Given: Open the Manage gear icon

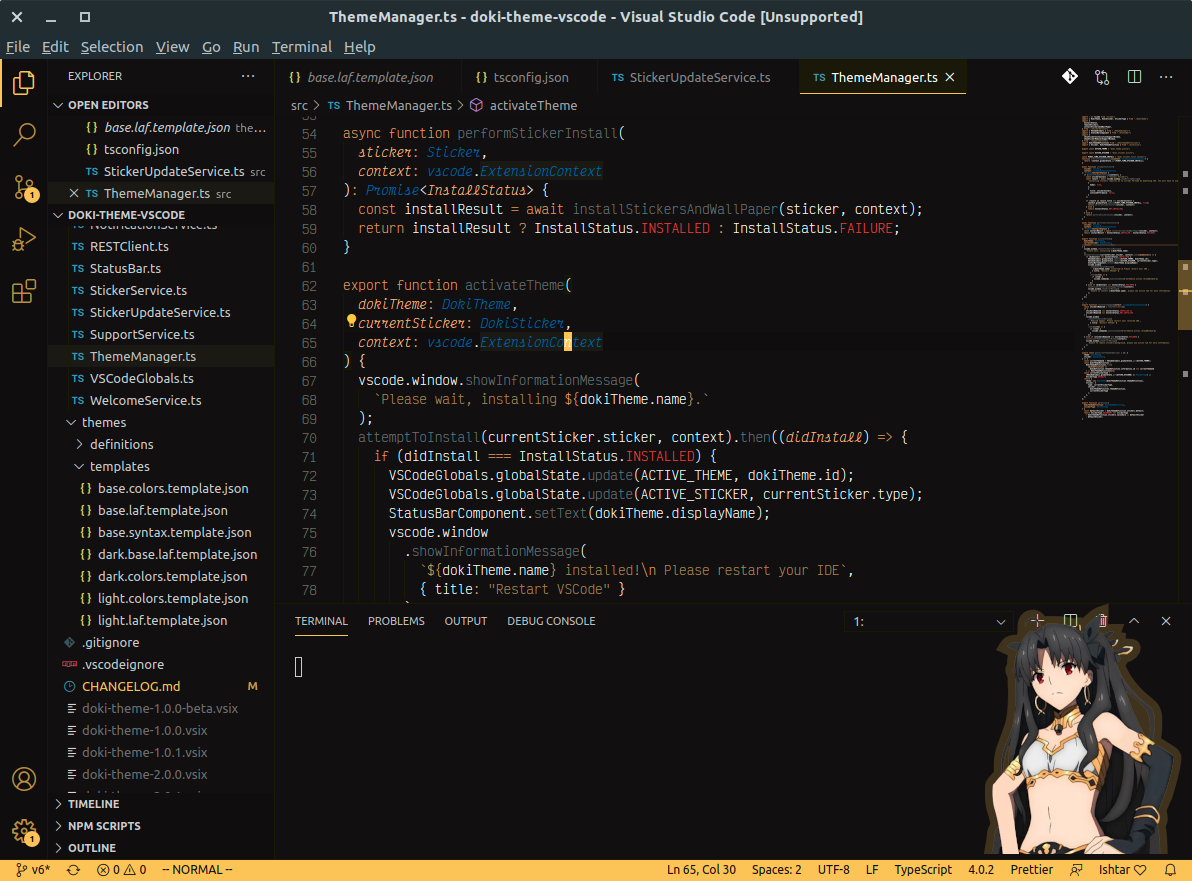Looking at the screenshot, I should [x=24, y=831].
